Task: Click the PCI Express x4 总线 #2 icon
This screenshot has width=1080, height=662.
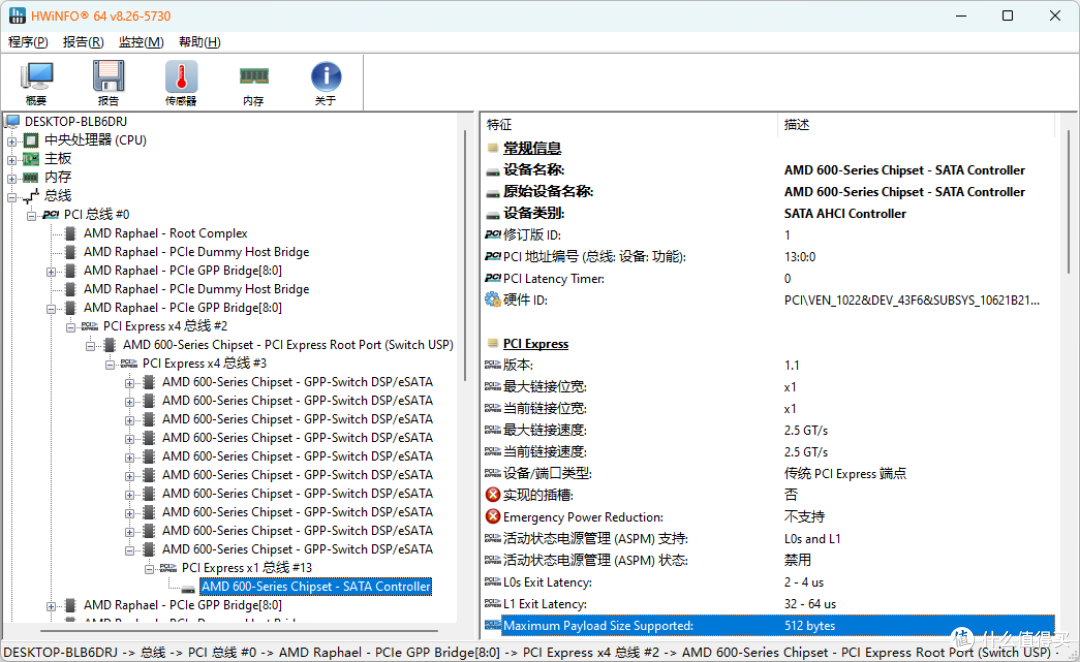Action: point(90,326)
